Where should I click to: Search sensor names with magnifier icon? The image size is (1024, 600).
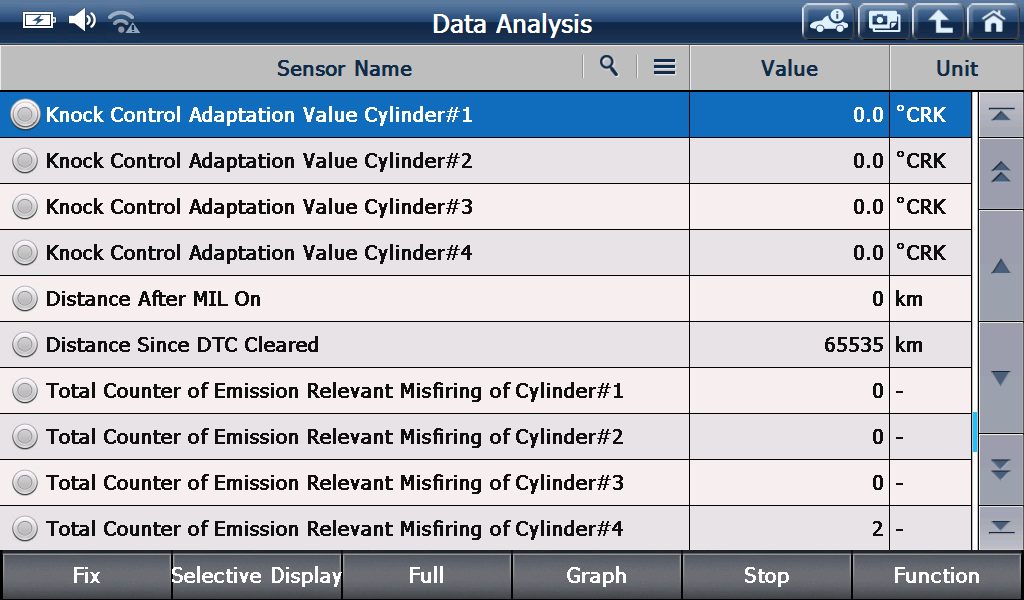point(609,66)
